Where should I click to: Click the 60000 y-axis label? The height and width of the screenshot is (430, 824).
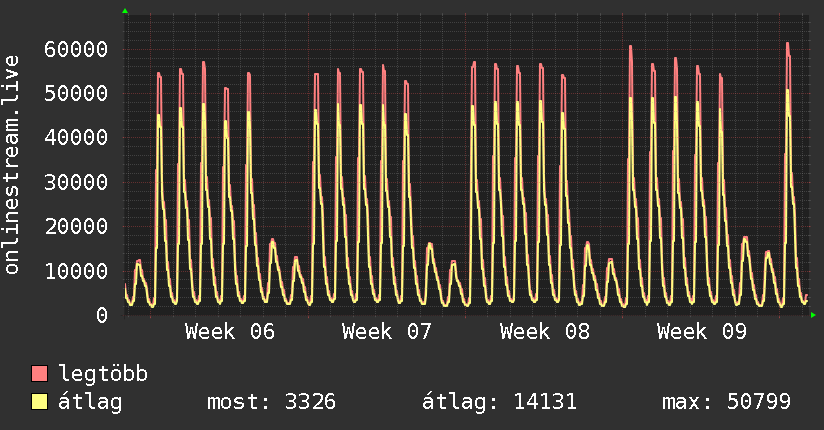tap(76, 49)
